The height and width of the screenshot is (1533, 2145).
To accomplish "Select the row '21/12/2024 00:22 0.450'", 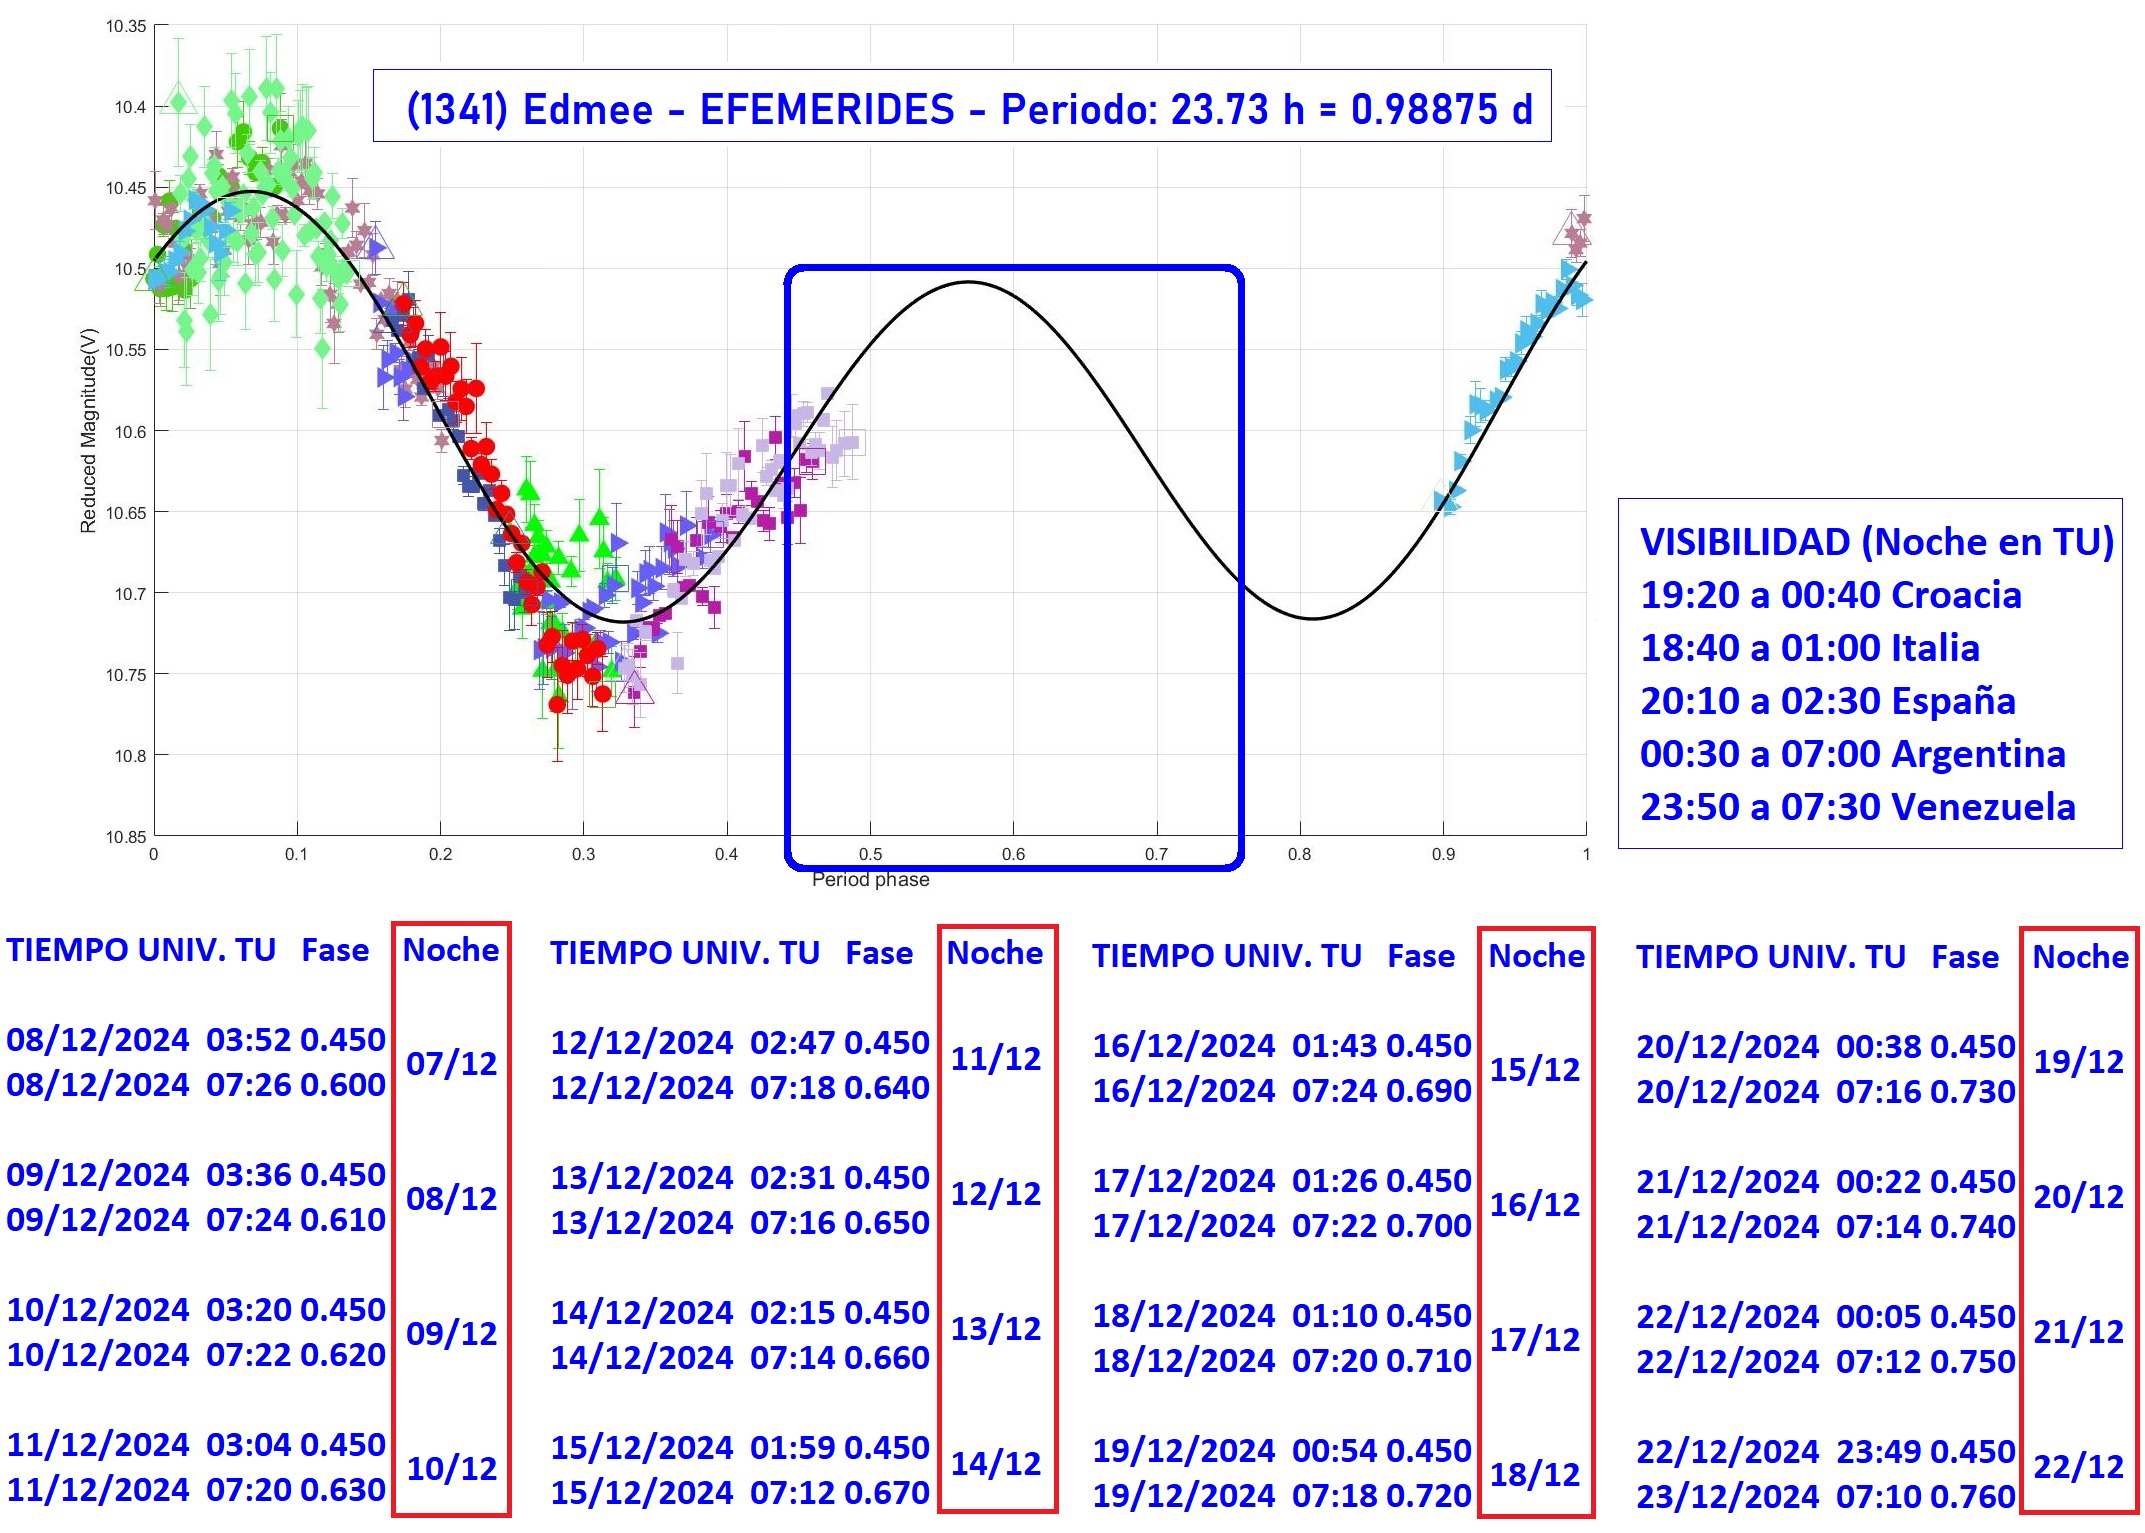I will click(x=1826, y=1182).
